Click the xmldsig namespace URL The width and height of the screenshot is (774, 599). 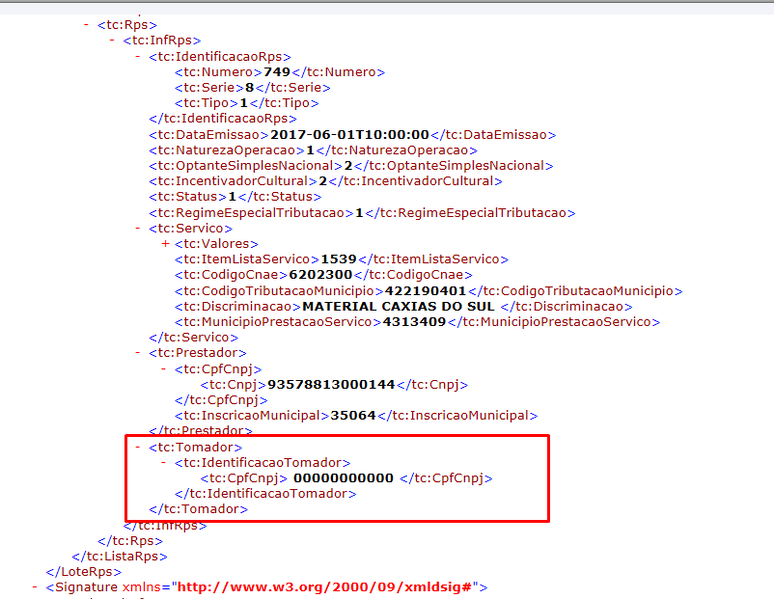coord(325,587)
